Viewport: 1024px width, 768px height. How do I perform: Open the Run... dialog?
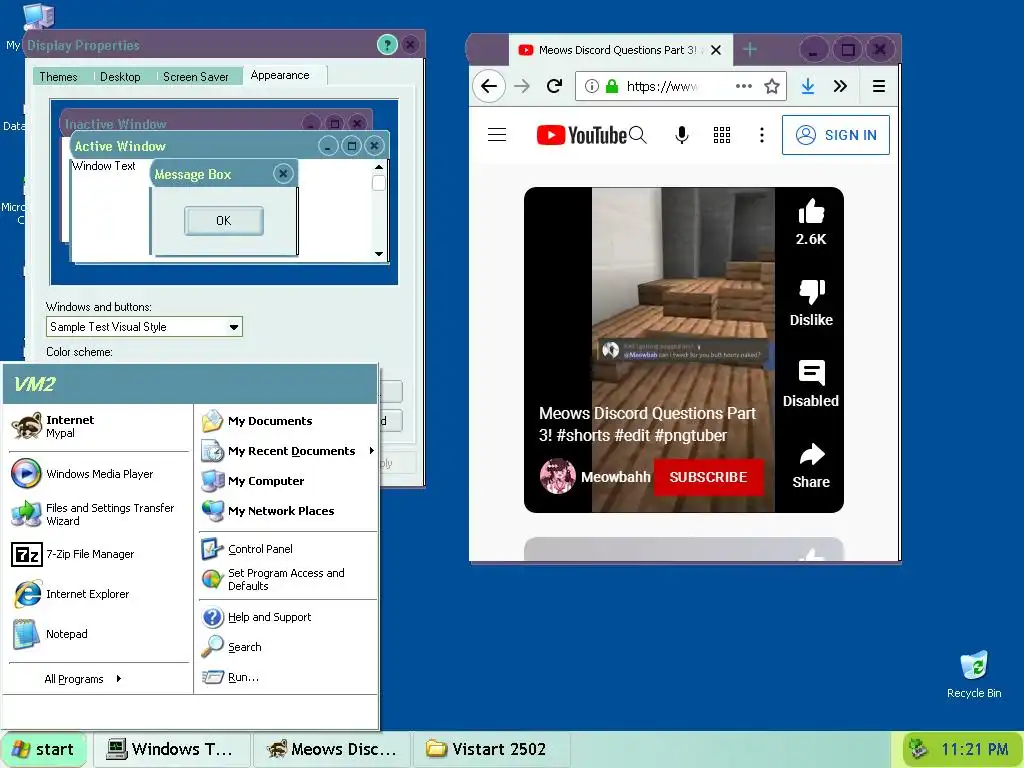[x=287, y=677]
